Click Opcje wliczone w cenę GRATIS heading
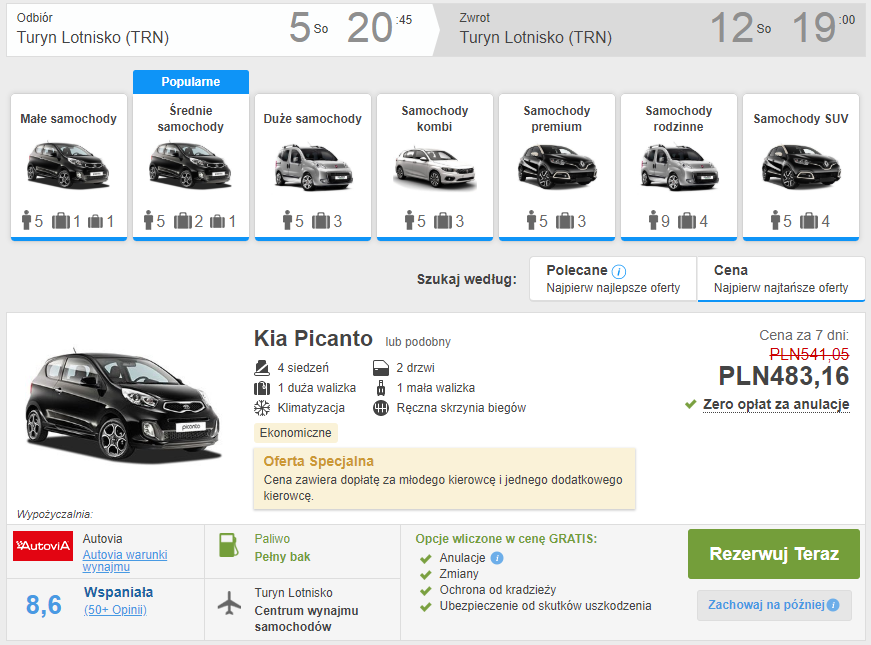 coord(506,539)
